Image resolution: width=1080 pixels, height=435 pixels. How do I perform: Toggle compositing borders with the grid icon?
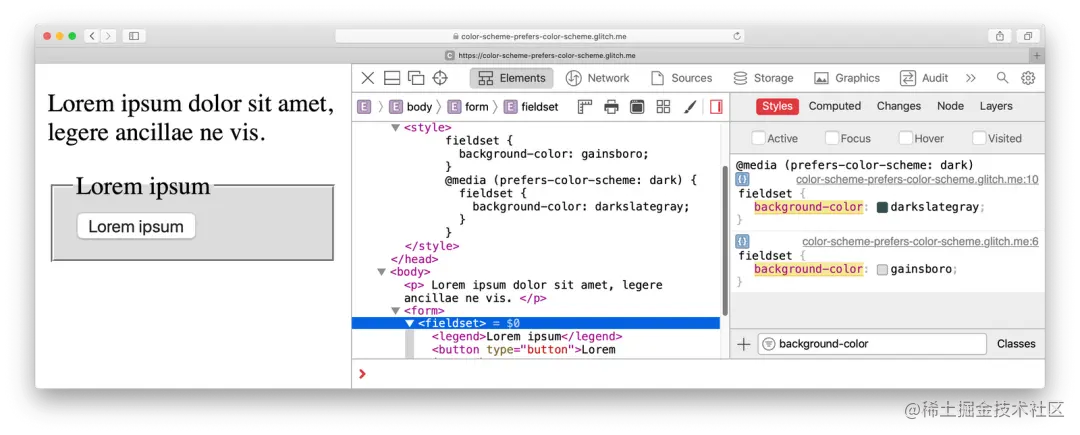point(663,107)
